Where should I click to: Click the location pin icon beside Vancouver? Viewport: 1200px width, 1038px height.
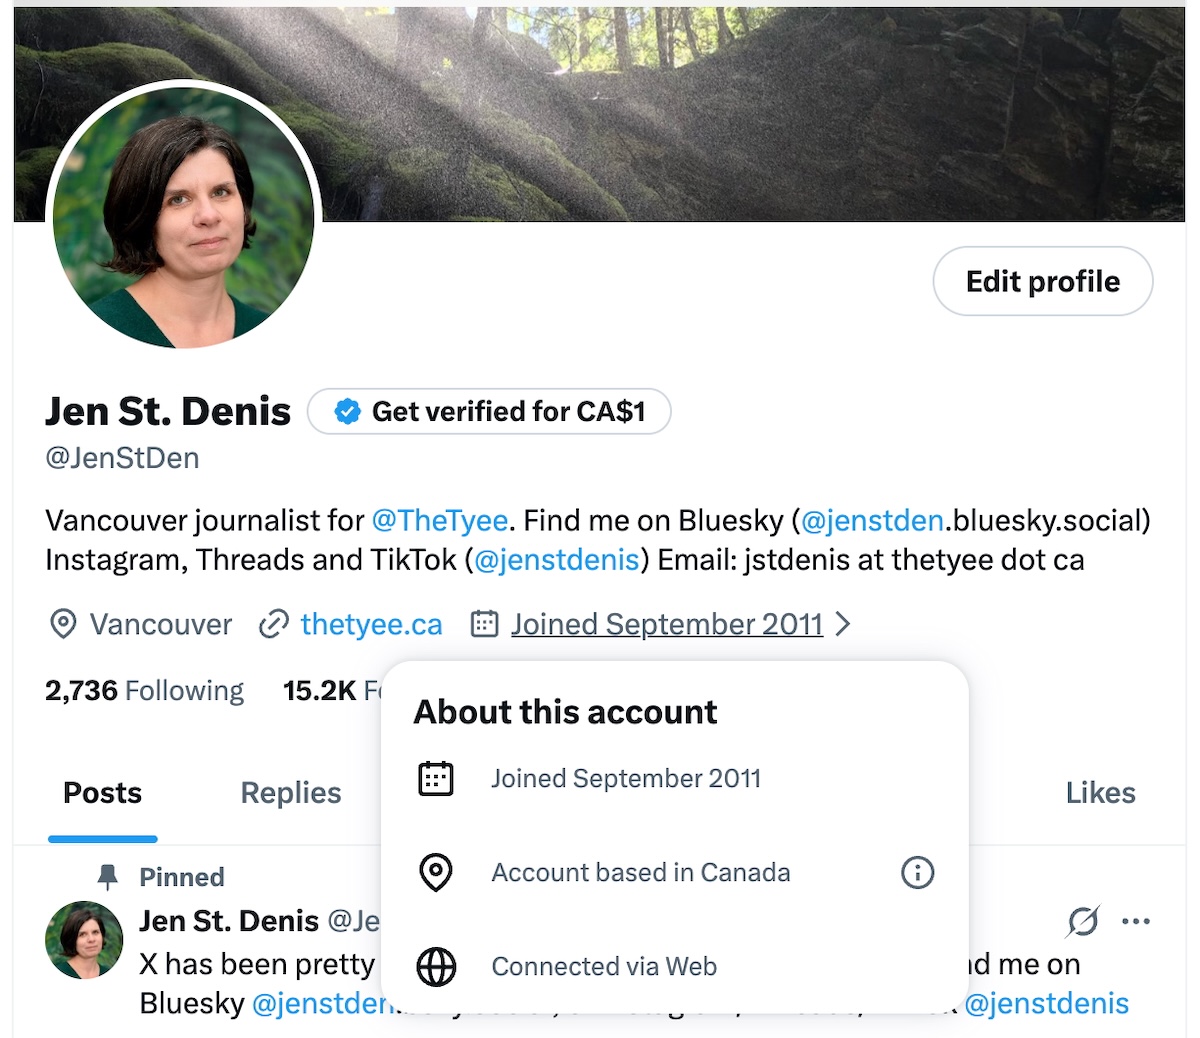(62, 624)
